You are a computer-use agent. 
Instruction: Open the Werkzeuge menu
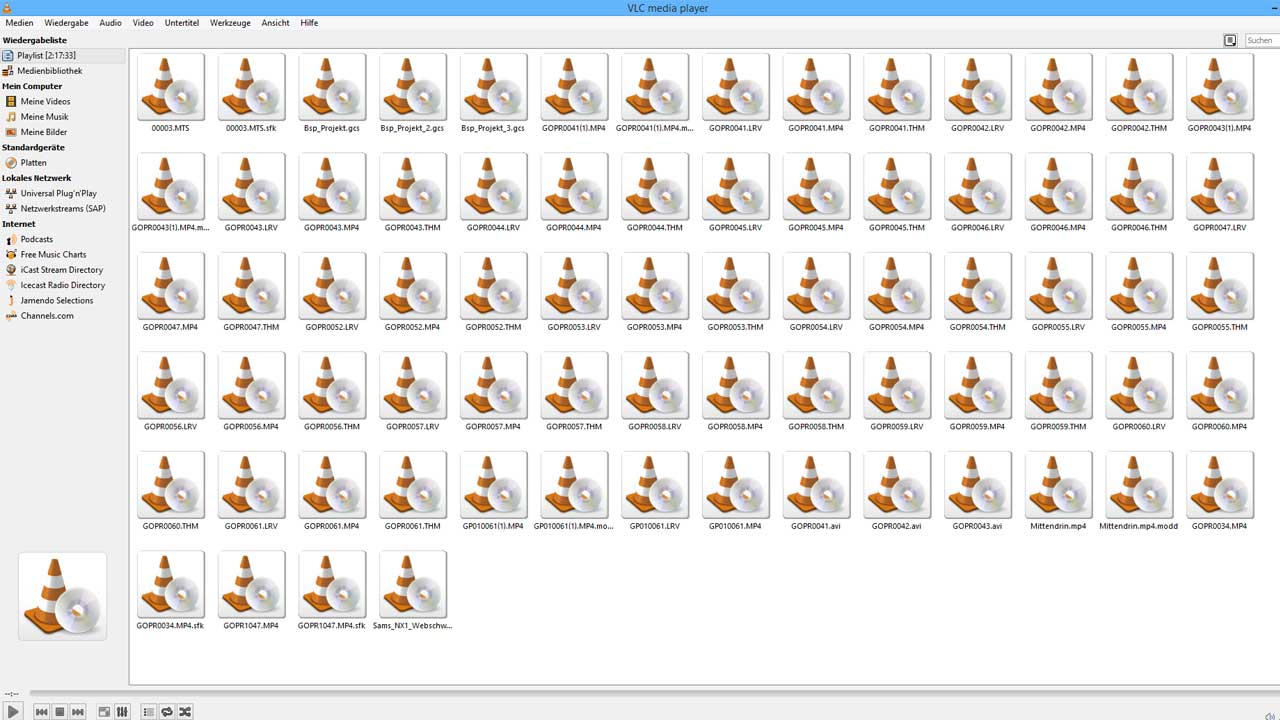pyautogui.click(x=229, y=22)
